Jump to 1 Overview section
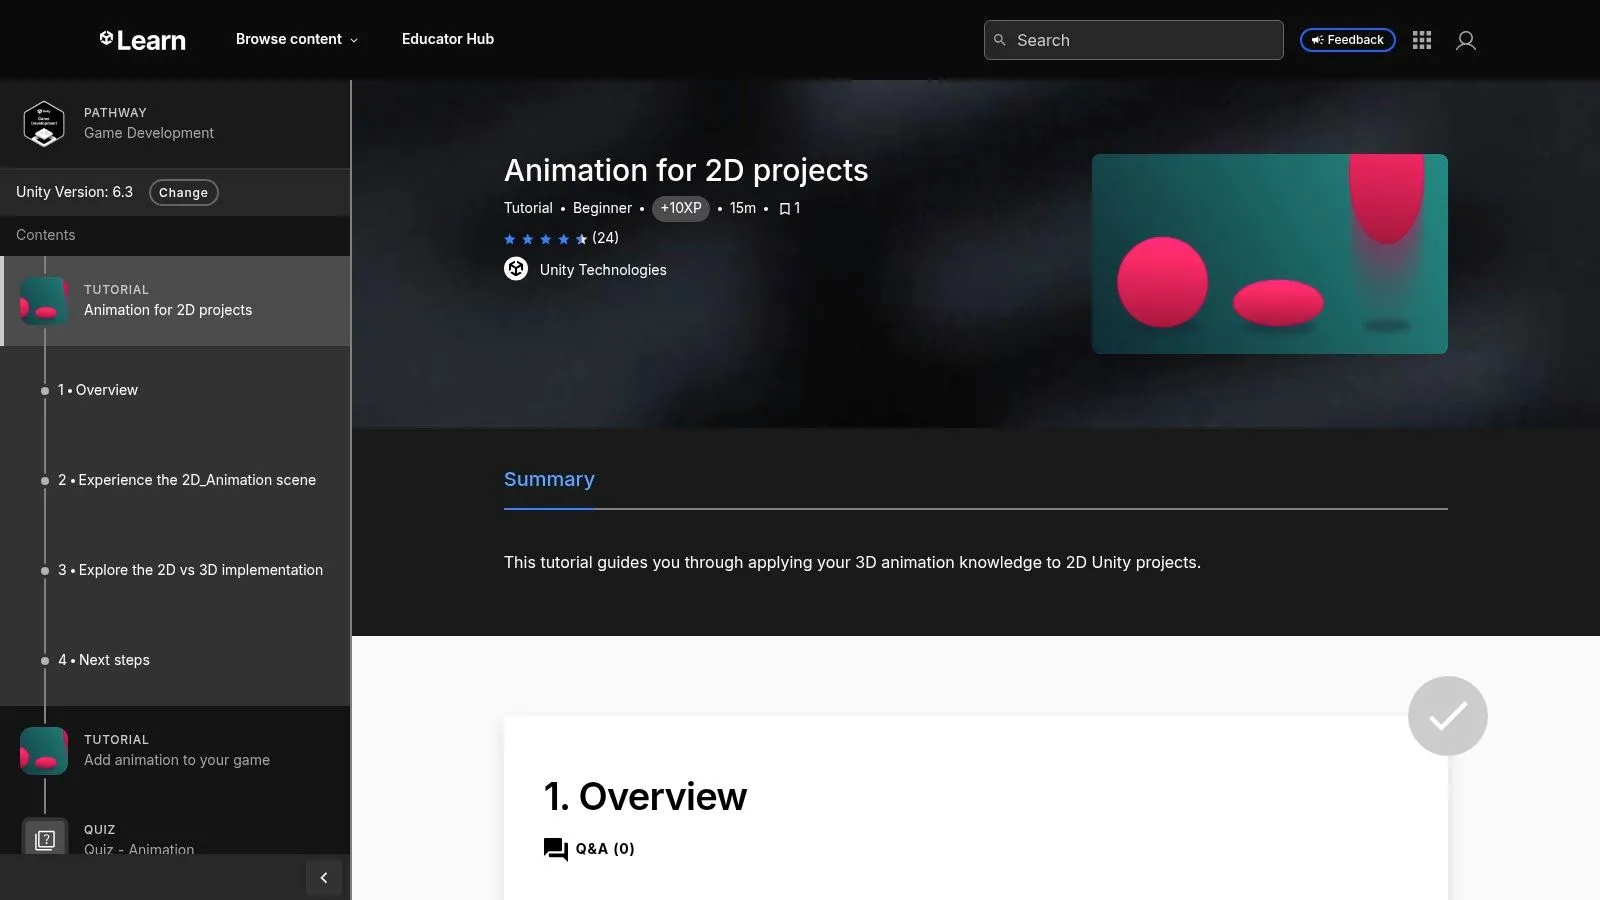The image size is (1600, 900). point(98,390)
